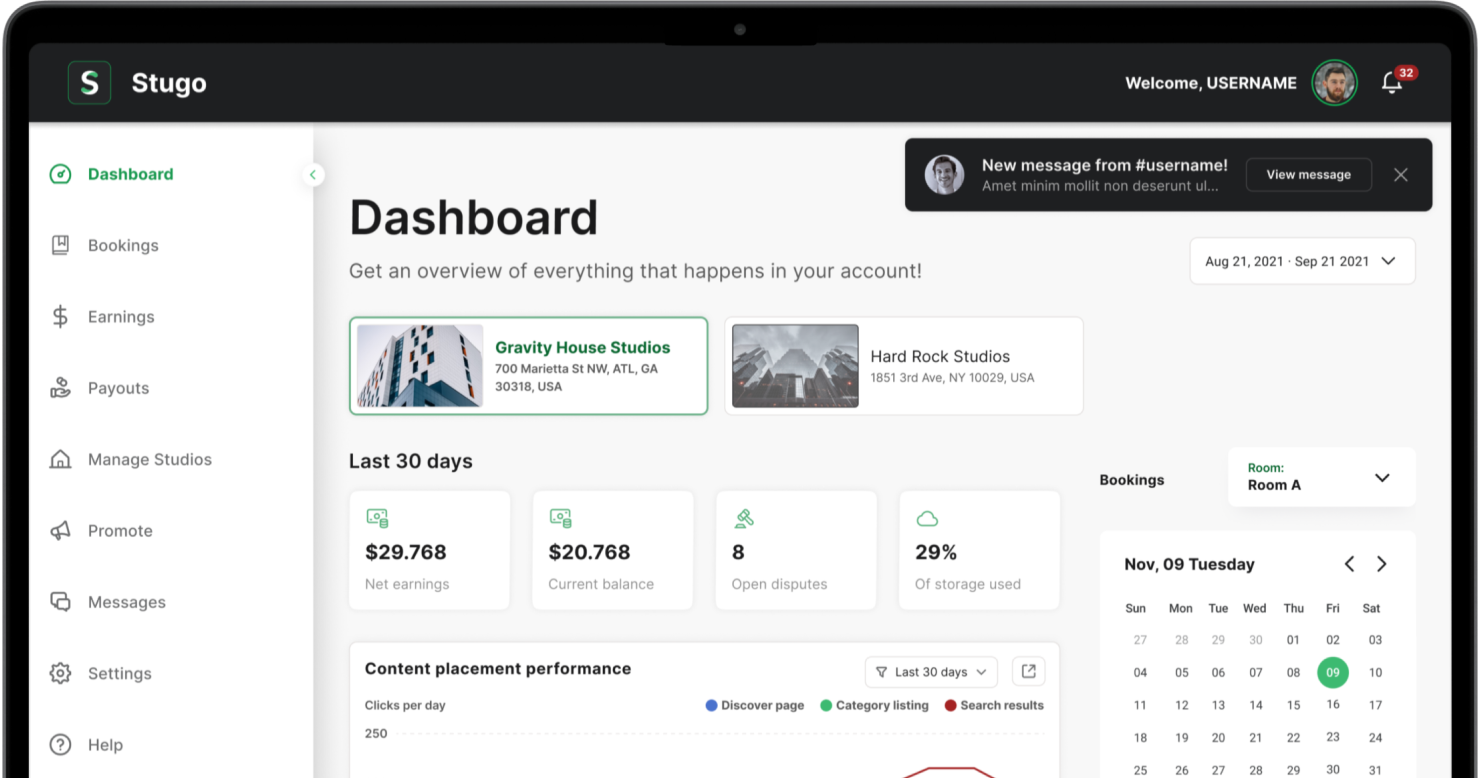
Task: Open the Last 30 days filter
Action: pos(930,672)
